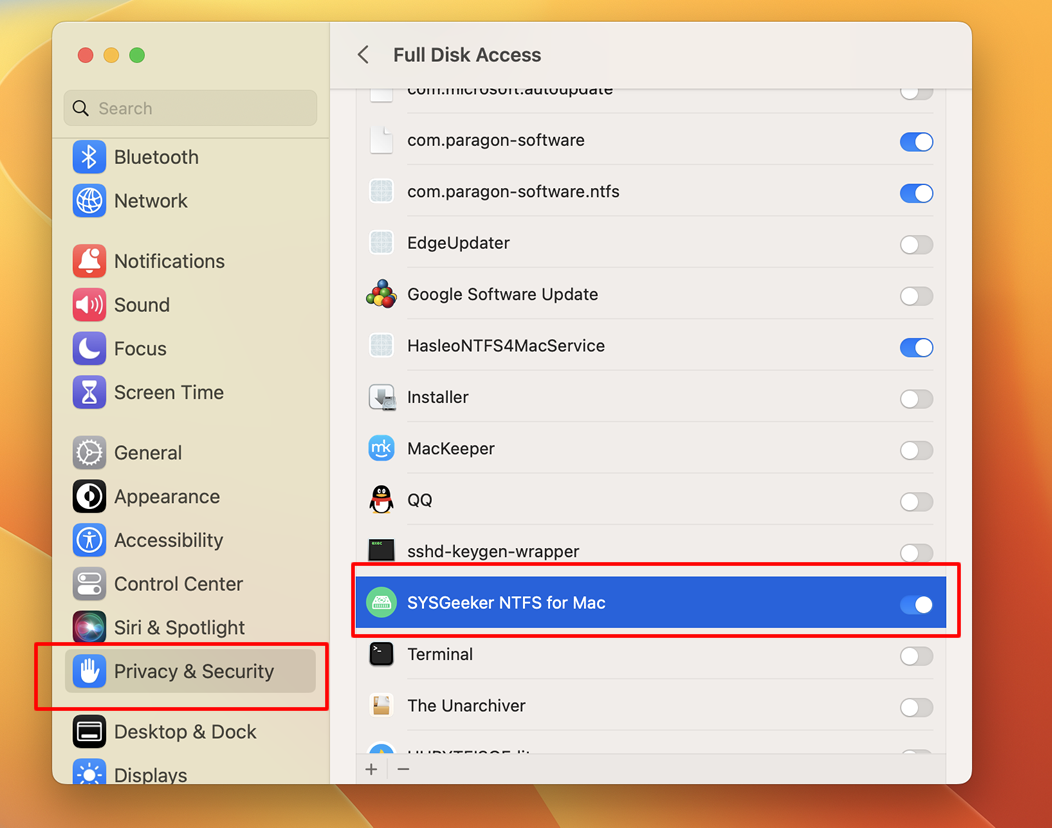
Task: Click the Desktop & Dock icon
Action: click(89, 731)
